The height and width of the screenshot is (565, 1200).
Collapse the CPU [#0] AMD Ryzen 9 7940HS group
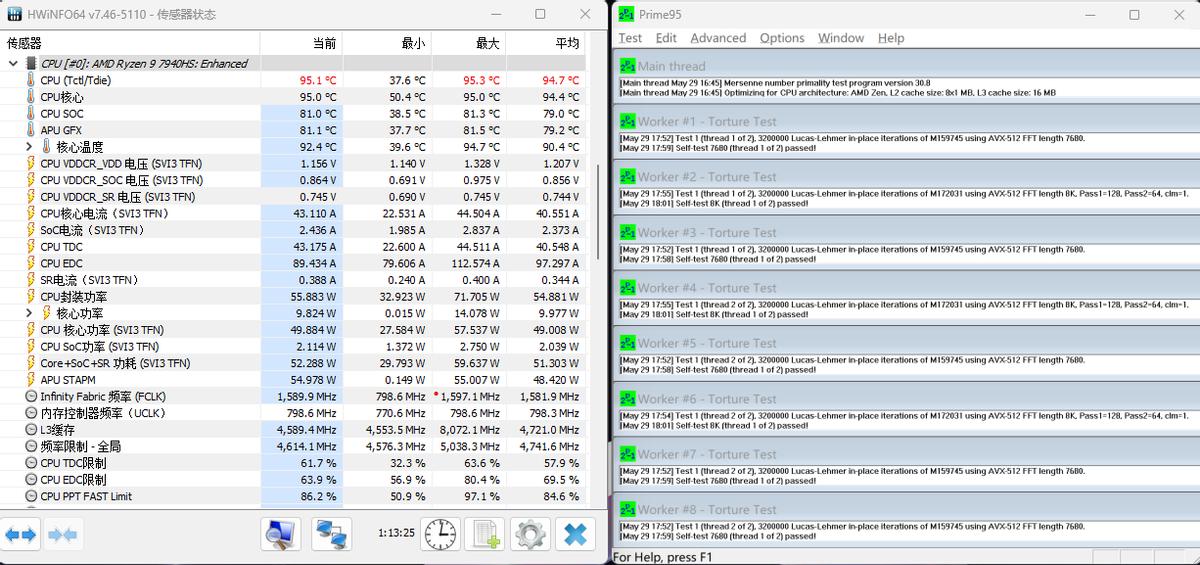click(x=12, y=63)
